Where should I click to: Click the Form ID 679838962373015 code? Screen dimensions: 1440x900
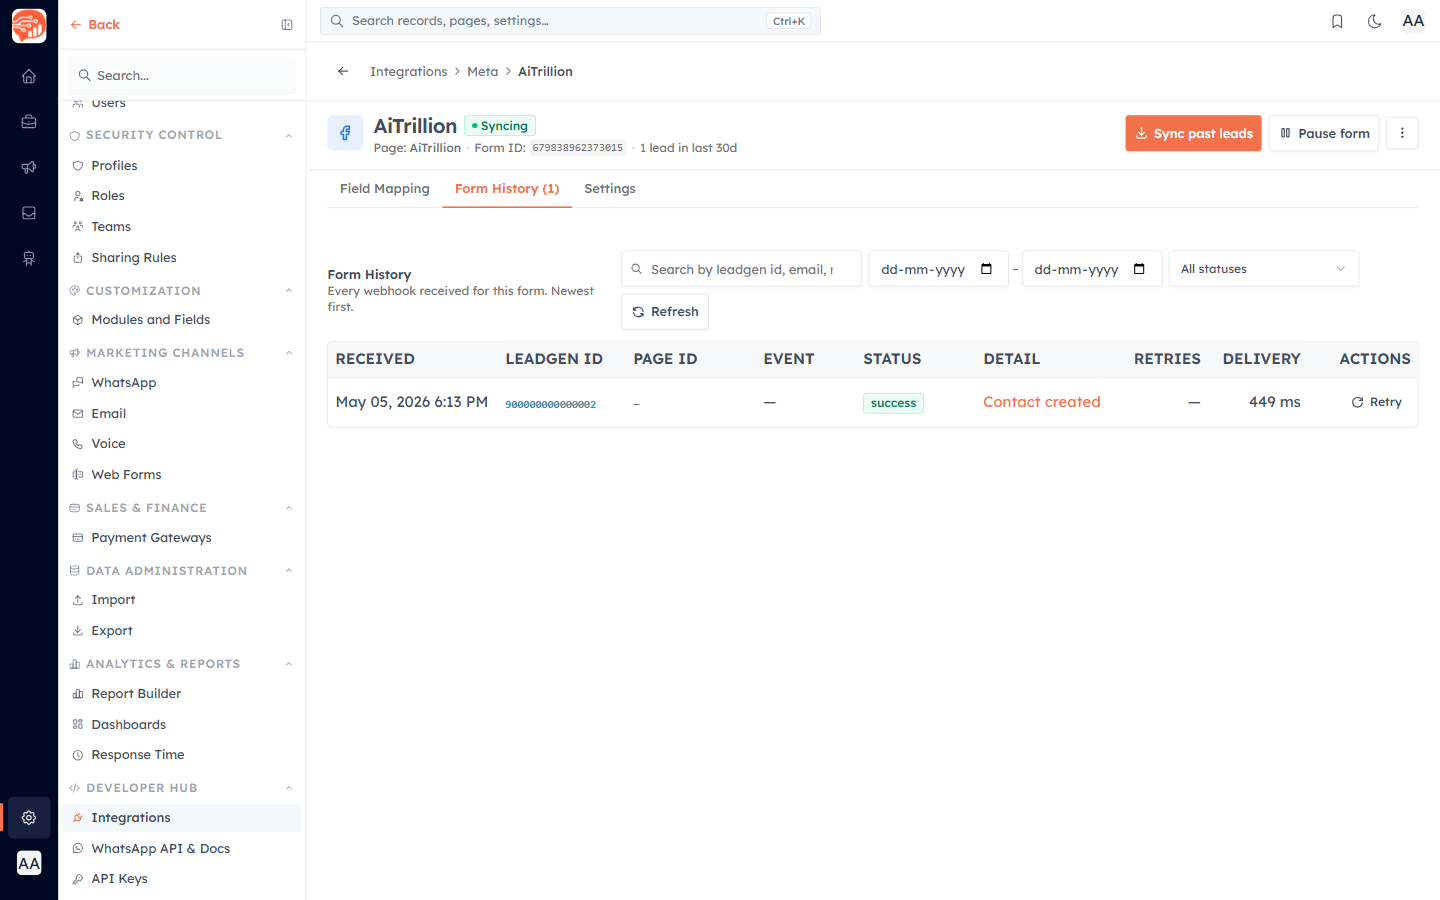(x=578, y=148)
